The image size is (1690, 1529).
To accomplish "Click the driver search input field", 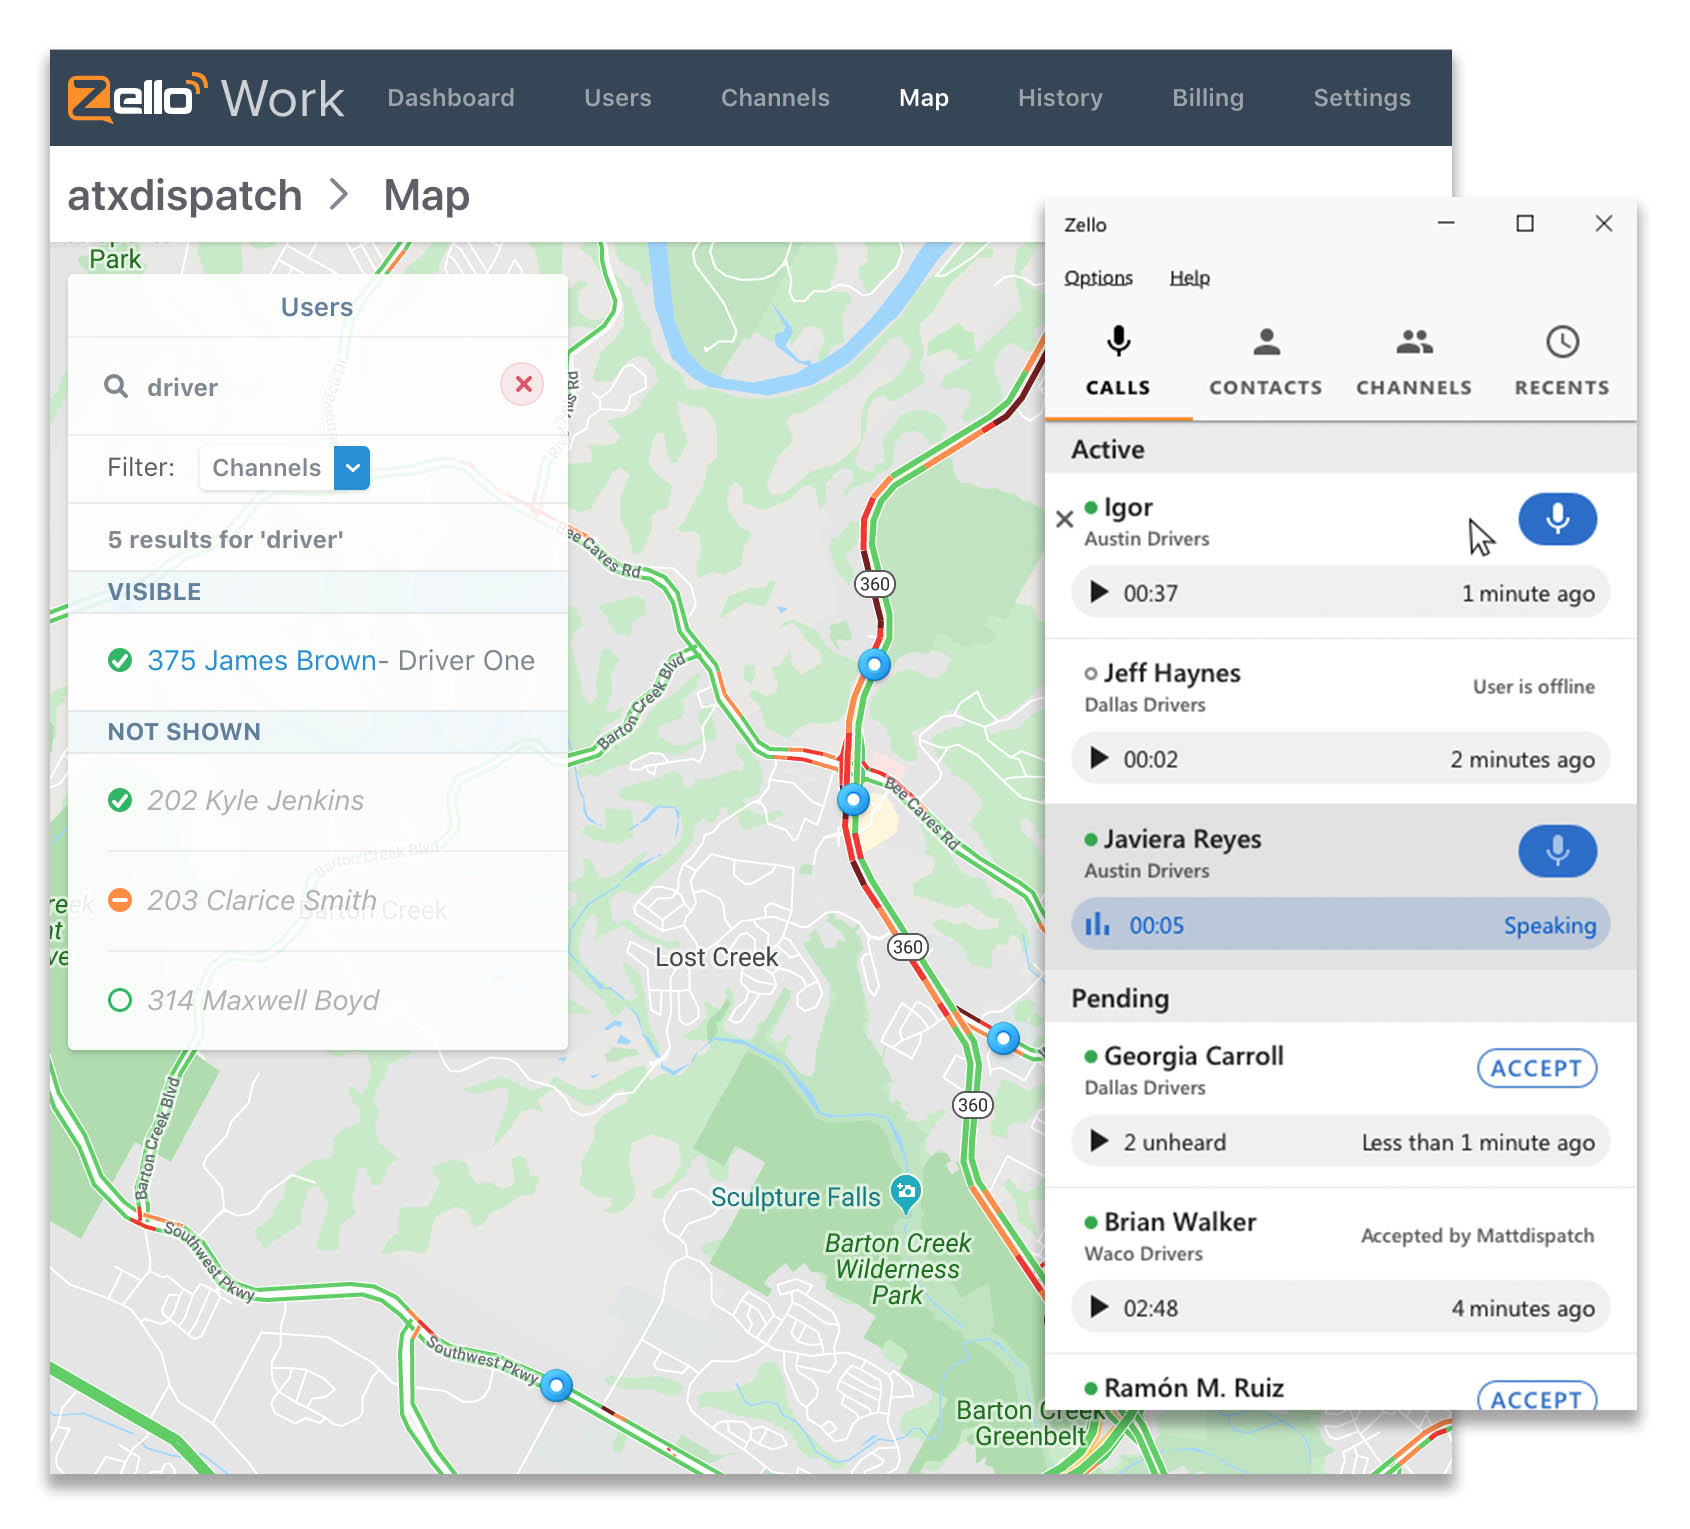I will point(310,388).
